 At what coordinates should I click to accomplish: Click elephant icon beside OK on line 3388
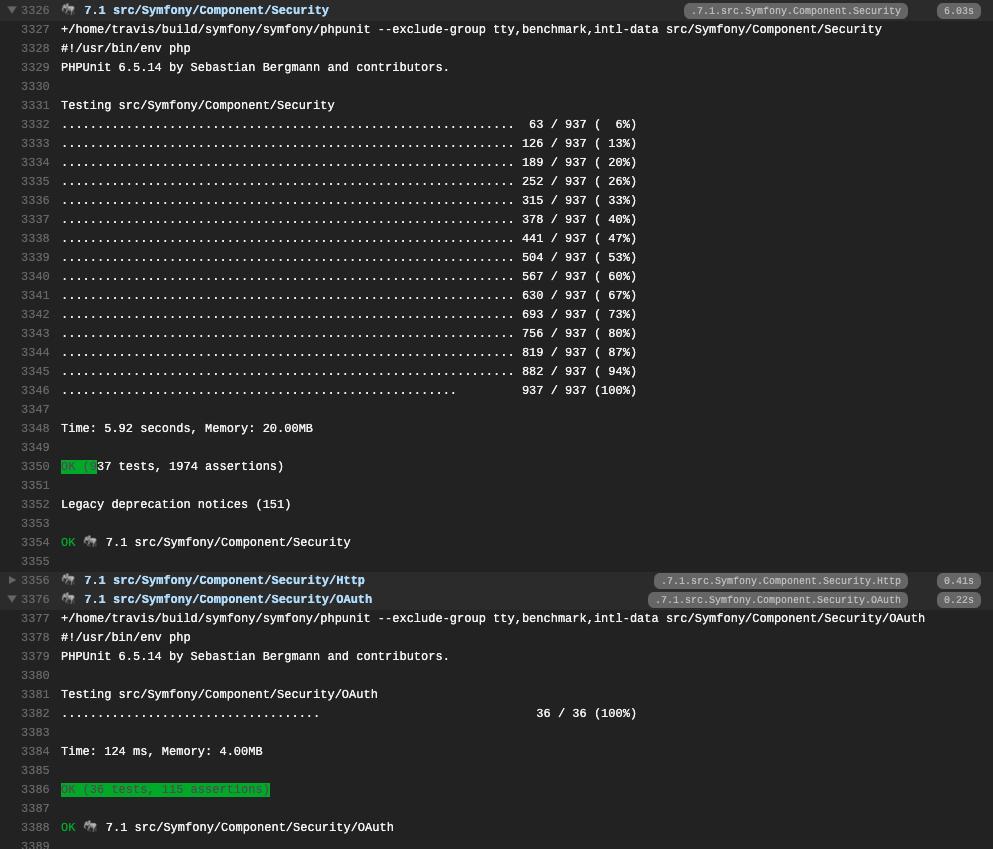pyautogui.click(x=90, y=826)
